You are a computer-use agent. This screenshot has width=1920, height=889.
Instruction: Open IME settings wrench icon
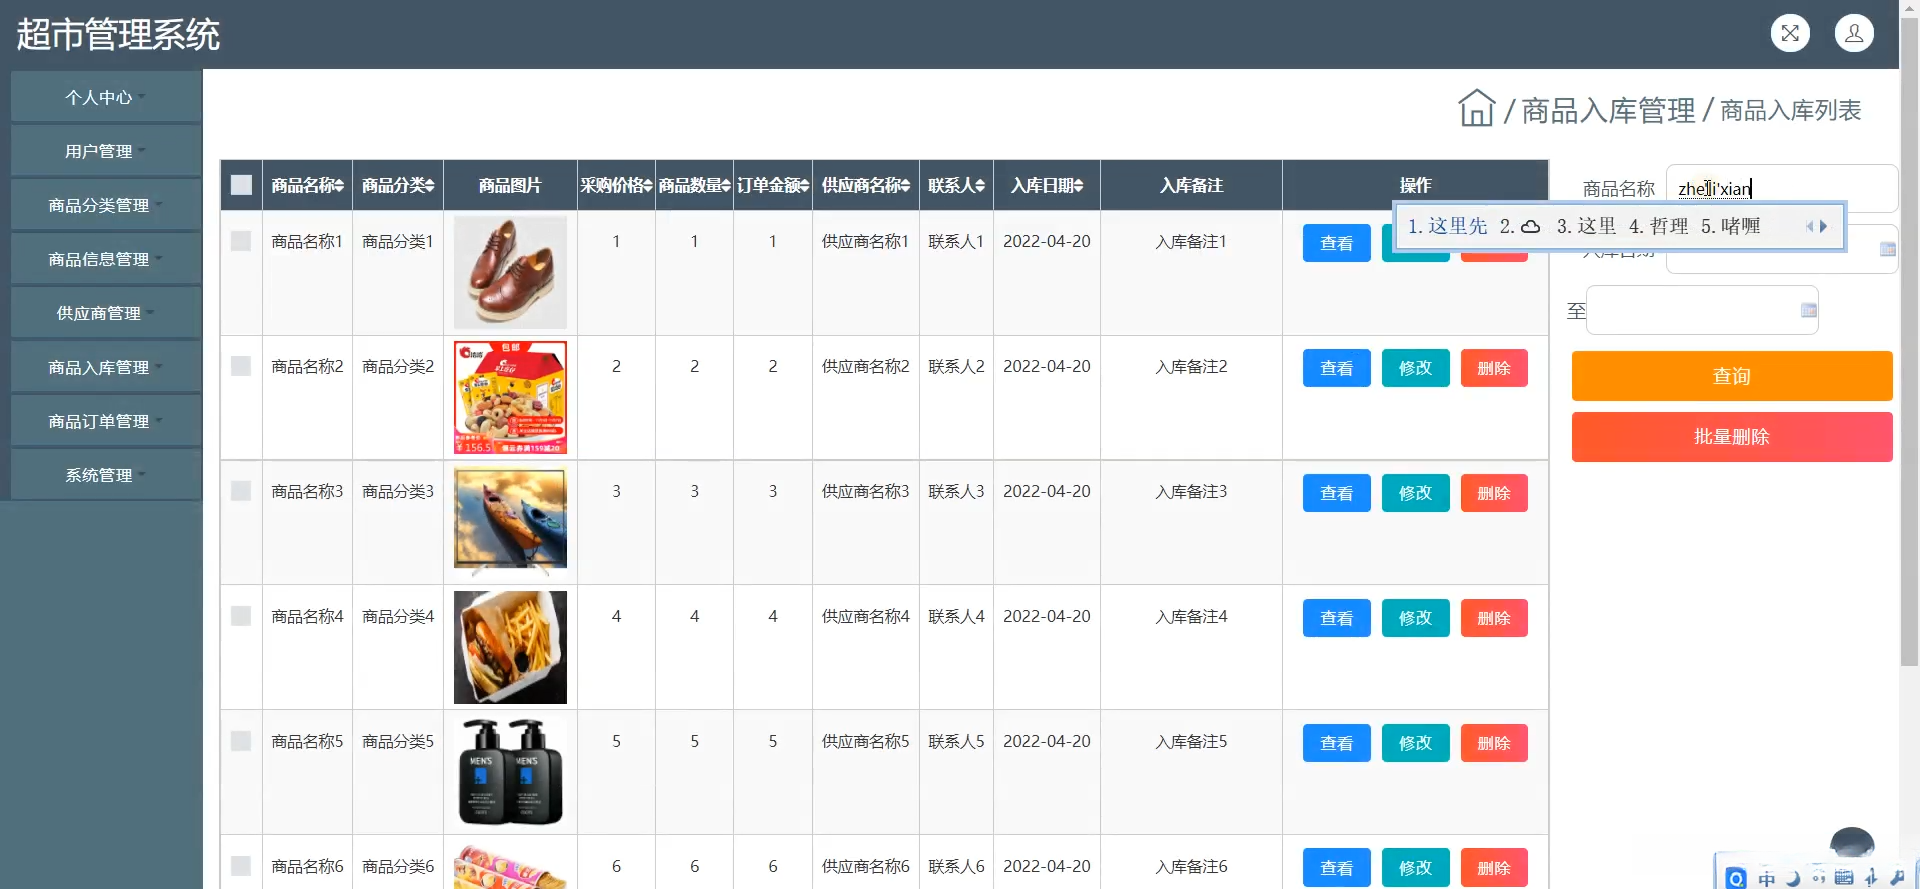(x=1897, y=878)
